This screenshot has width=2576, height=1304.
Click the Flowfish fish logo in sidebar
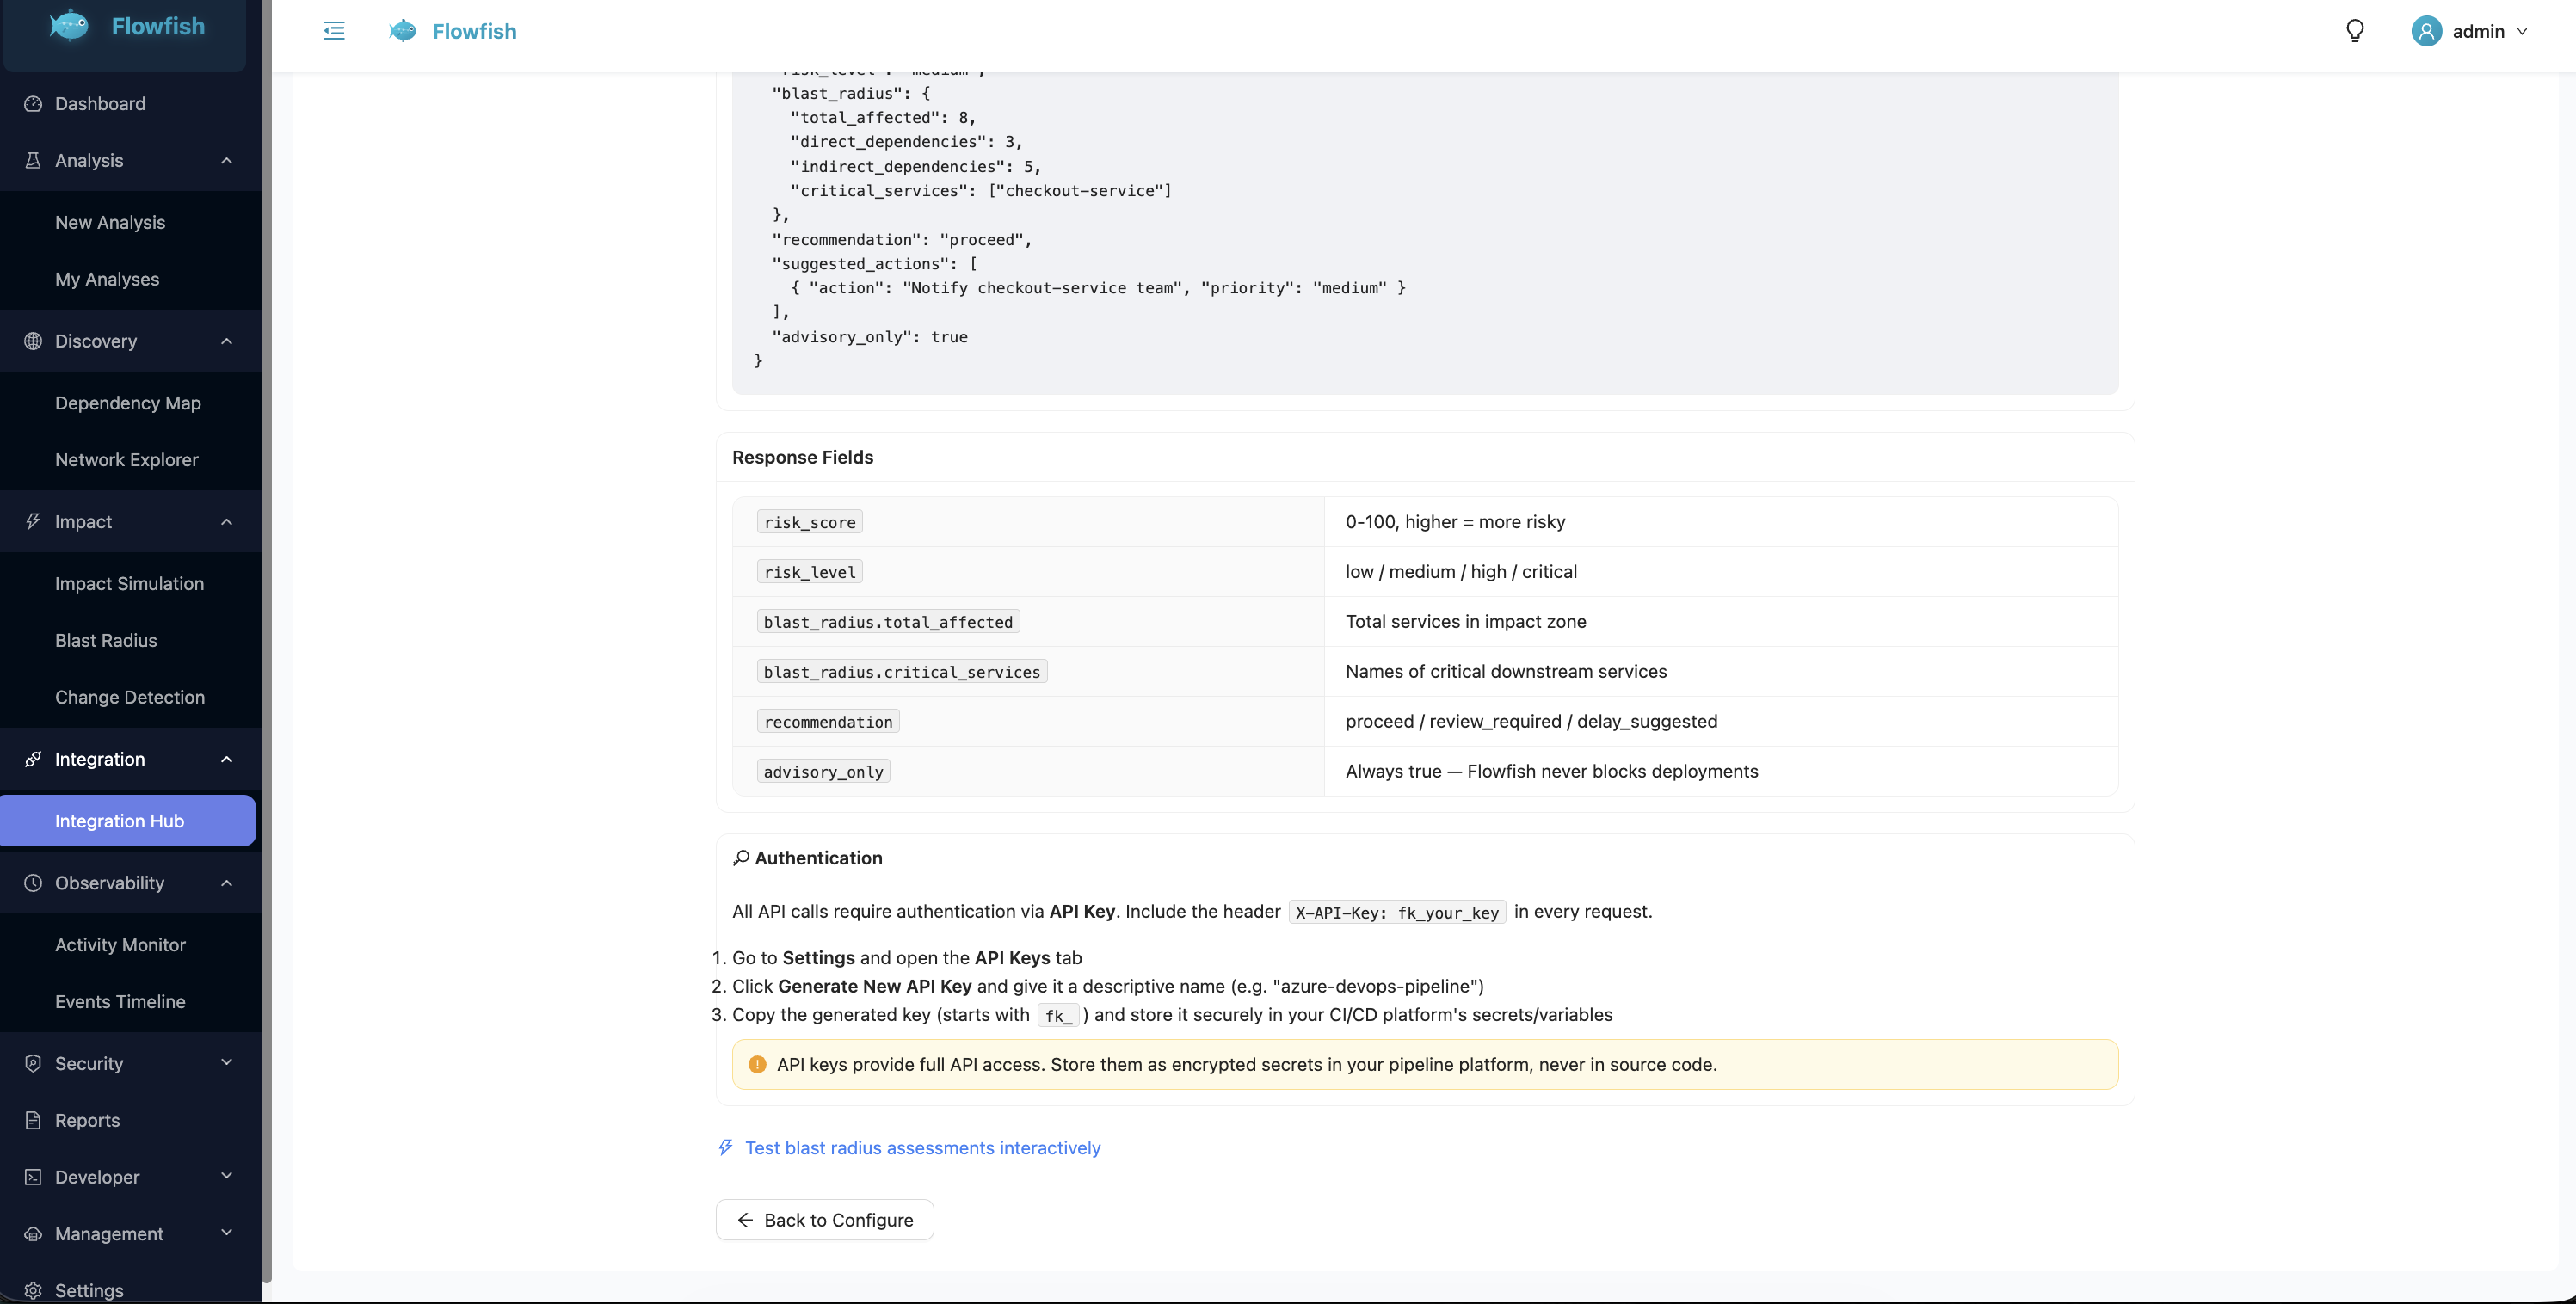[69, 26]
